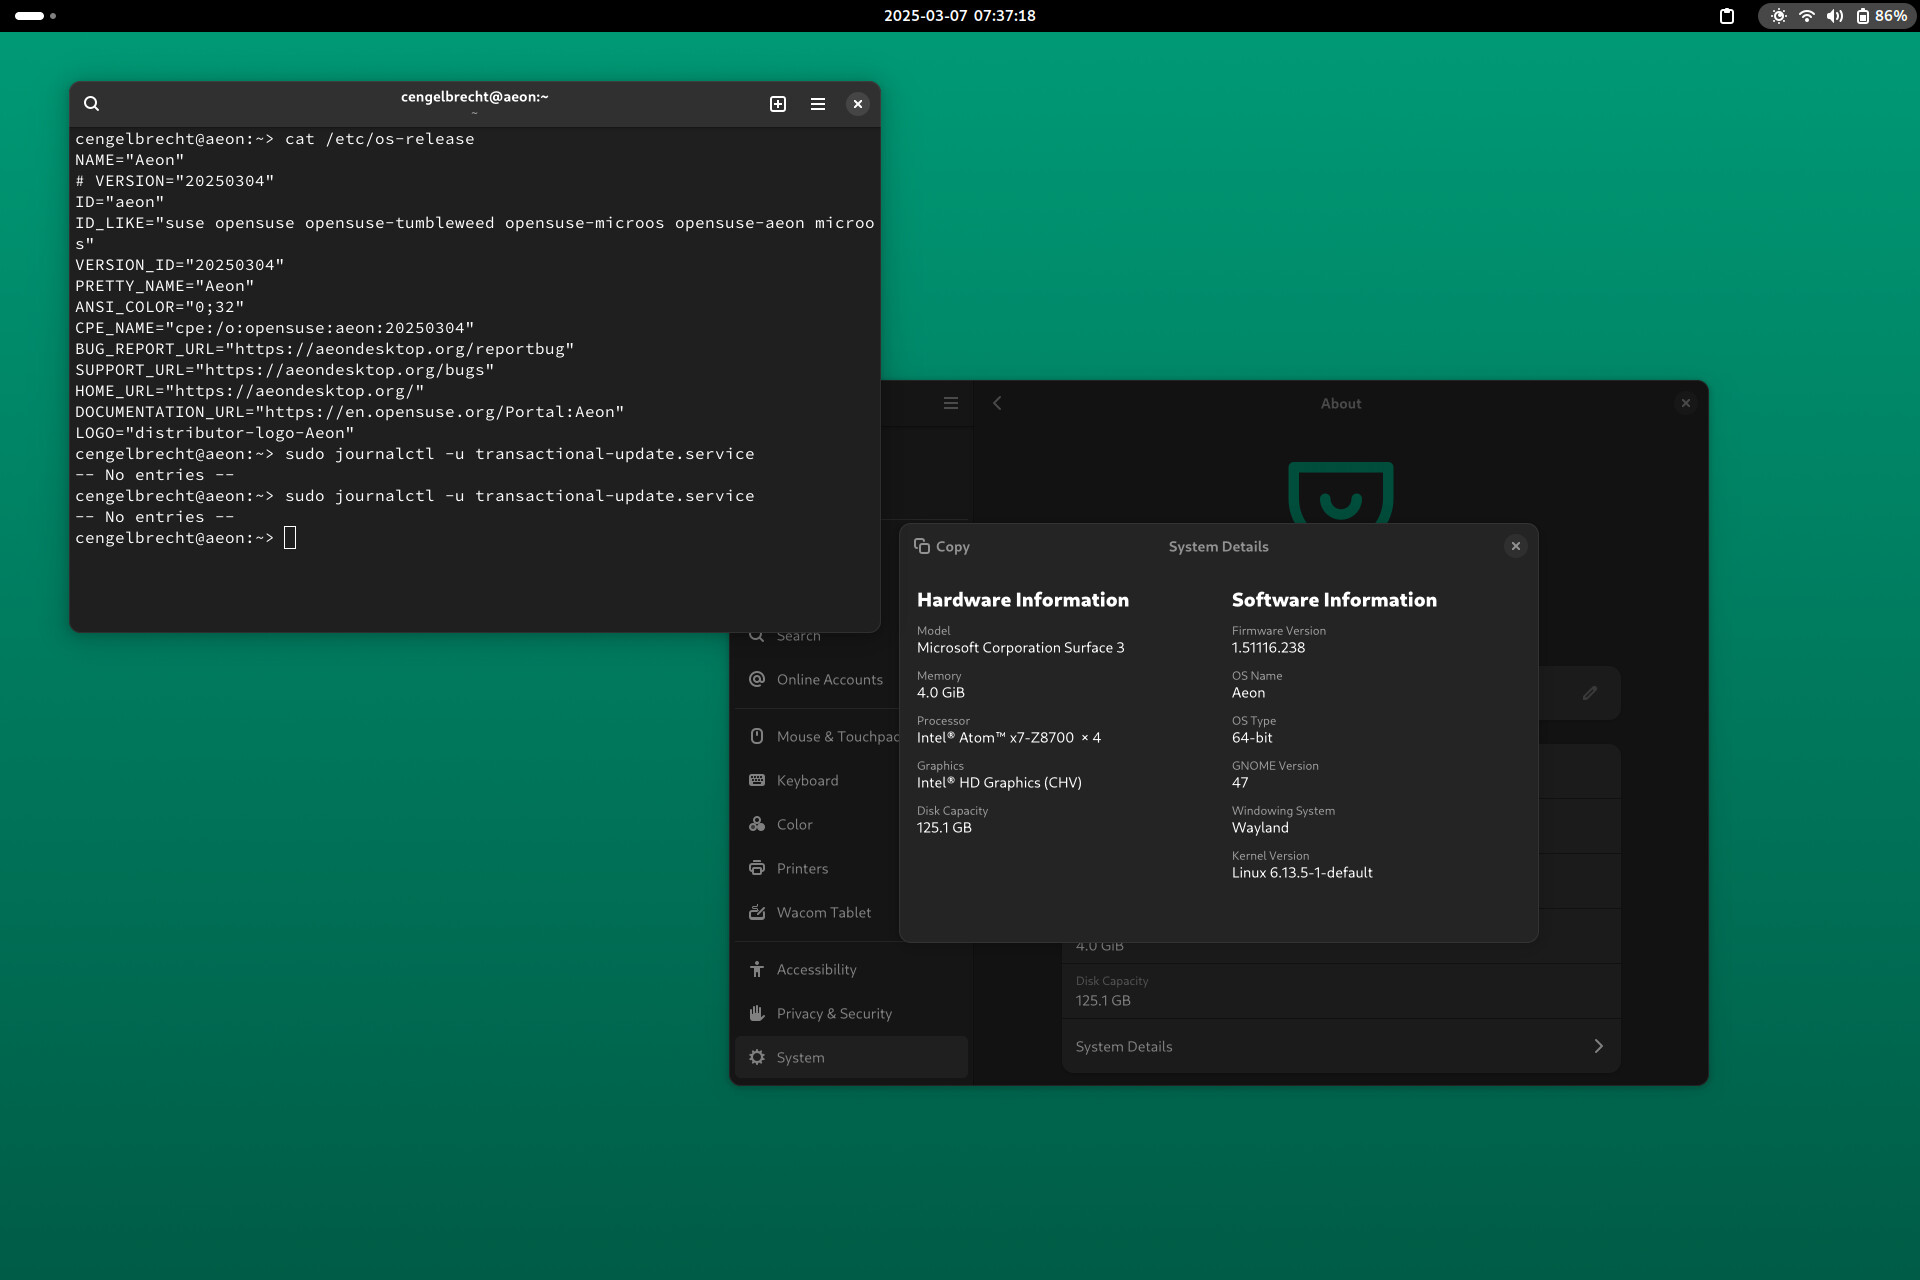Click the Privacy hand icon

757,1013
